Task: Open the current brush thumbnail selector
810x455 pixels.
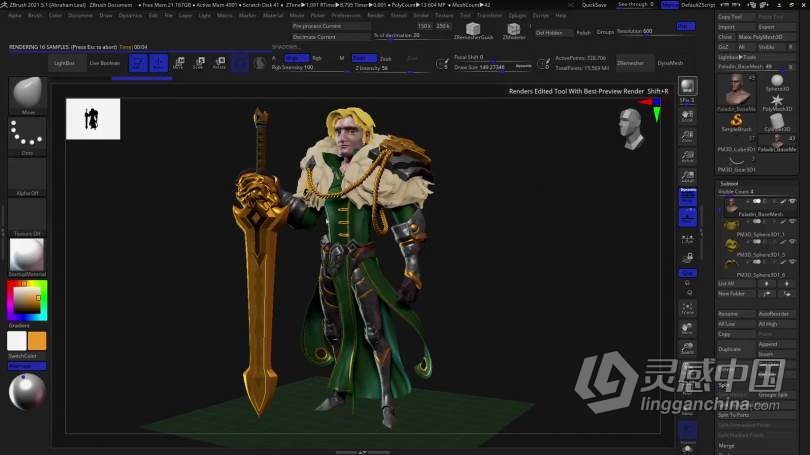Action: [x=27, y=95]
